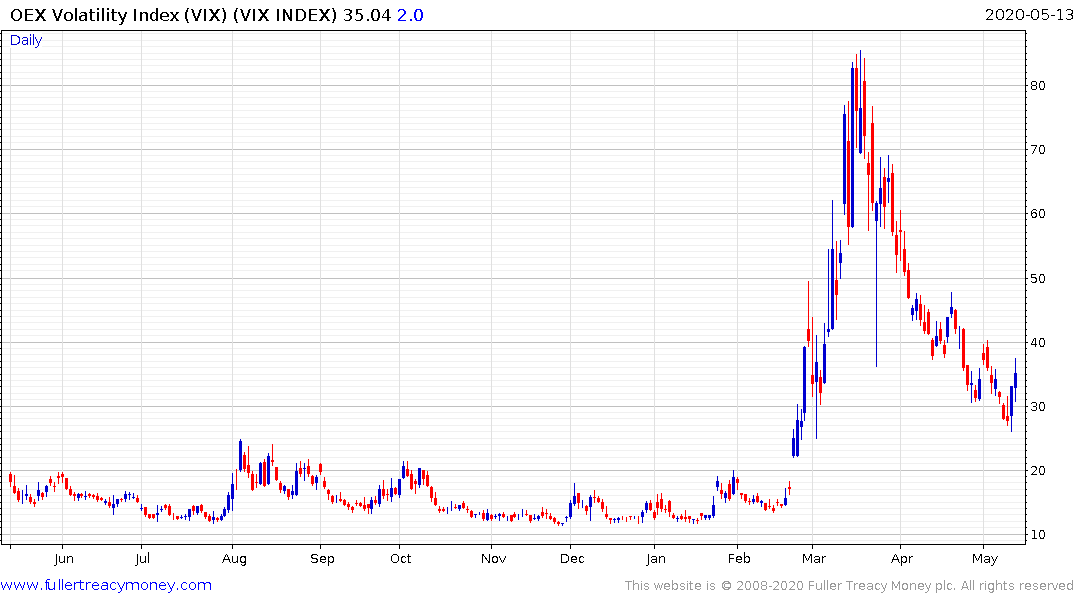The height and width of the screenshot is (600, 1075).
Task: Click the Oct month axis label
Action: click(x=400, y=559)
